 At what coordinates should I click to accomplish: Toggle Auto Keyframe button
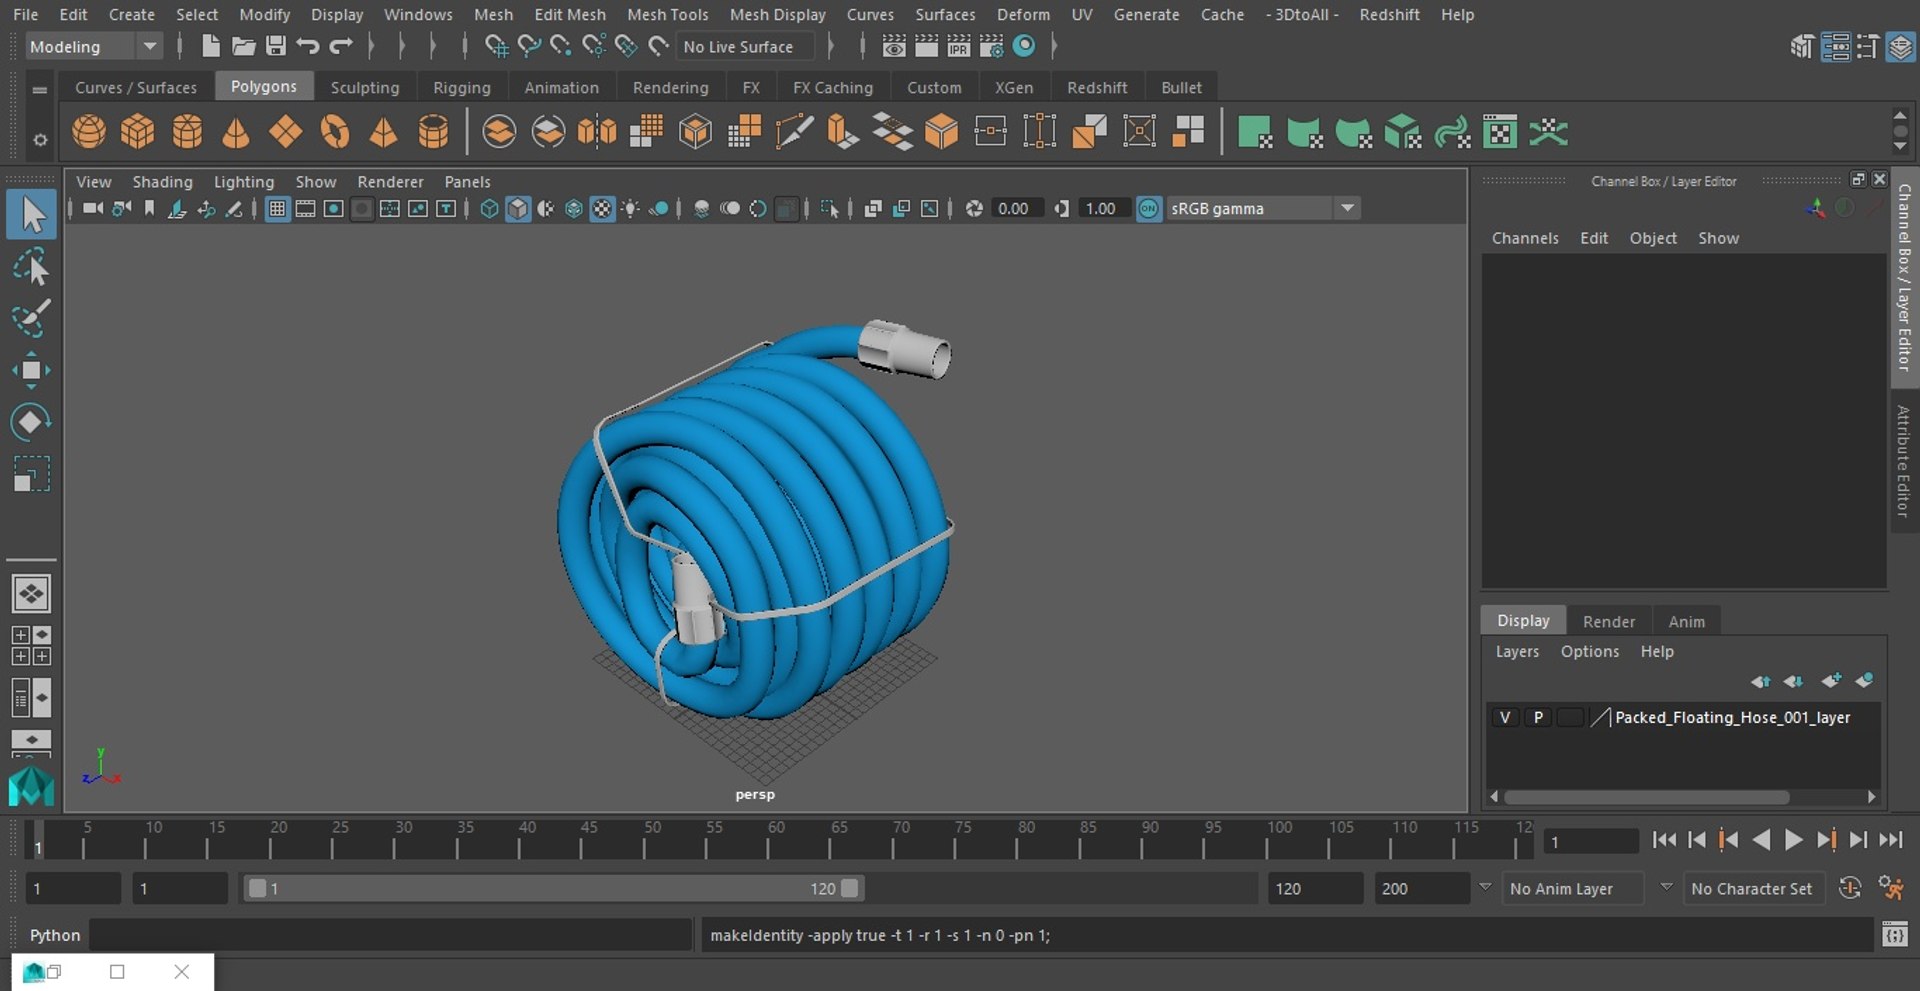(x=1850, y=888)
